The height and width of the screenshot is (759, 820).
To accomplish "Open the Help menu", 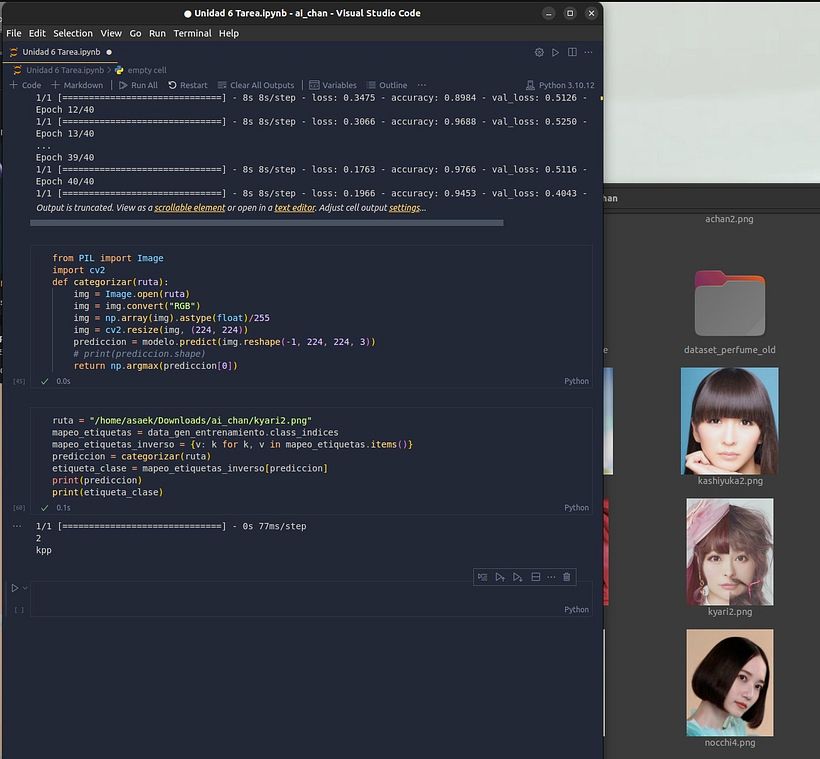I will 229,33.
